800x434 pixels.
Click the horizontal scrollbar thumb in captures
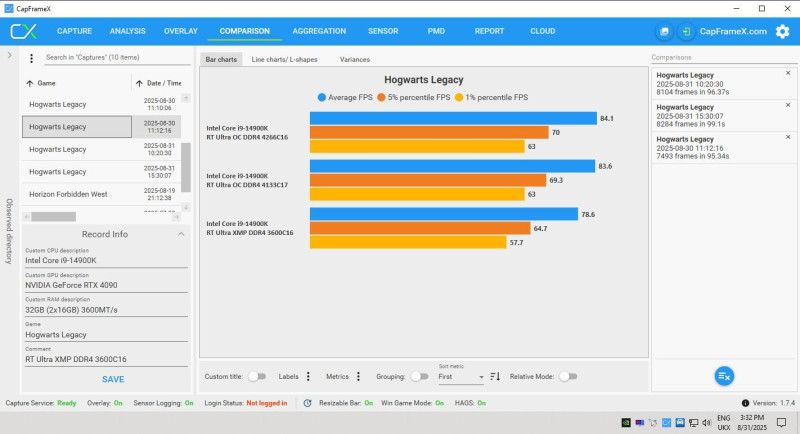click(54, 217)
